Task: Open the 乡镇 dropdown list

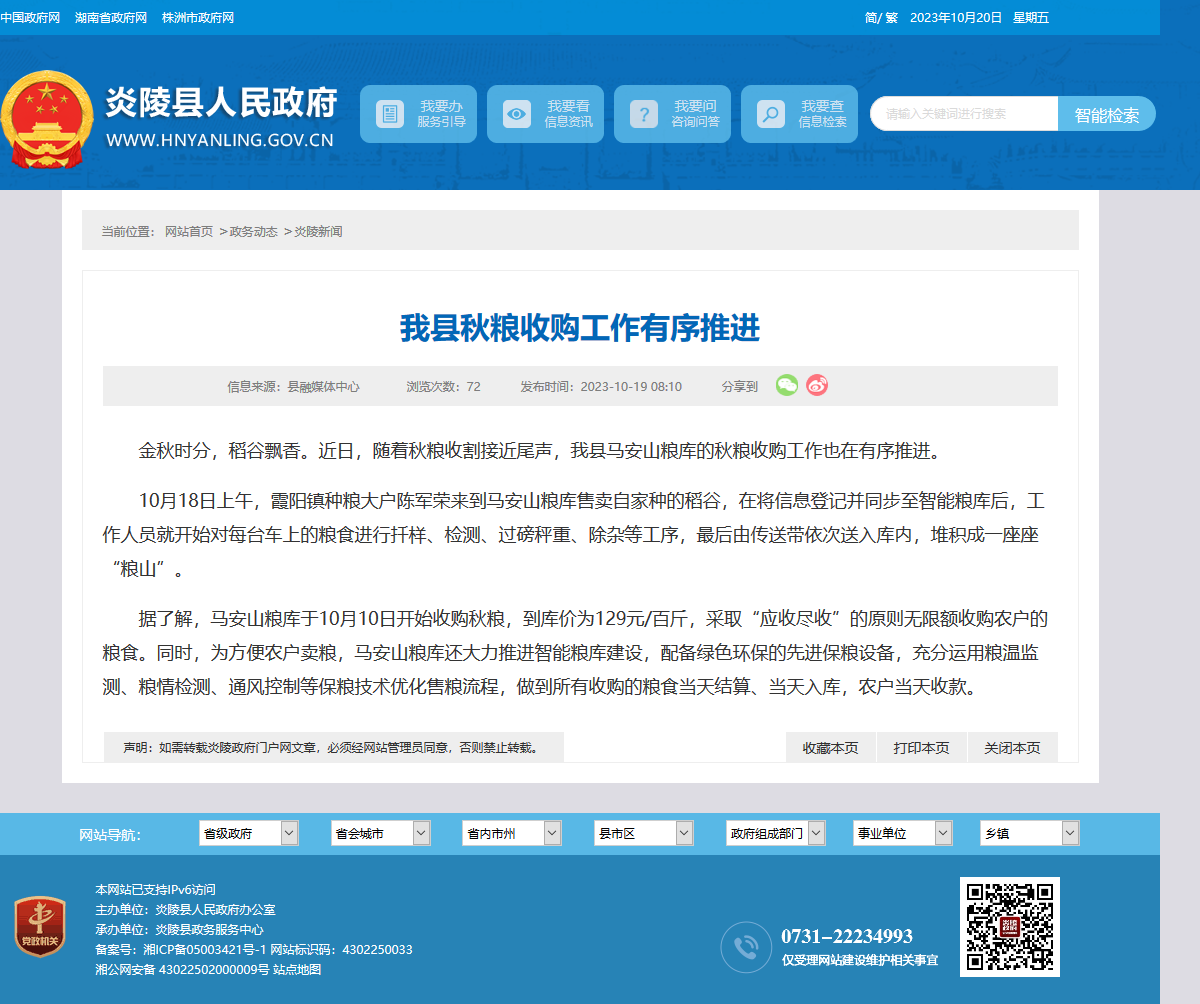Action: click(1030, 833)
